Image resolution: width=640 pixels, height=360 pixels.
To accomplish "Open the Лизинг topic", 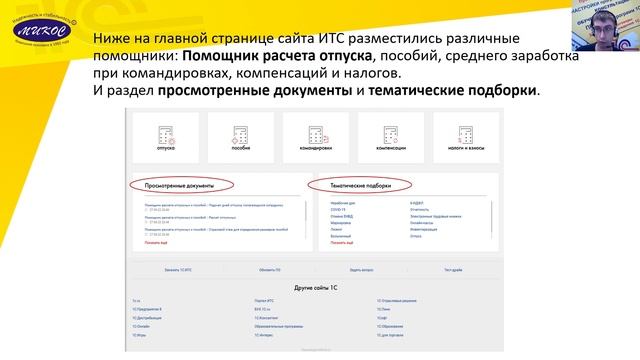I will point(336,229).
